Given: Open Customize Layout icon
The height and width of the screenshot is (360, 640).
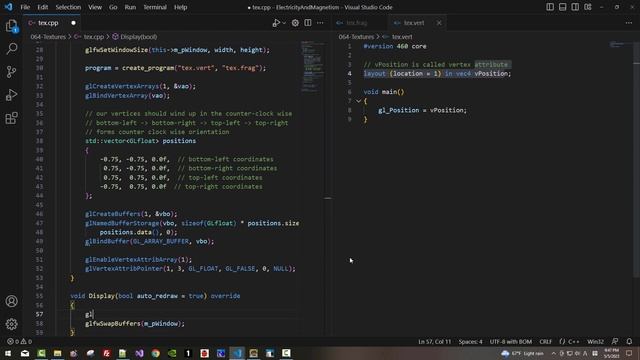Looking at the screenshot, I should pyautogui.click(x=588, y=7).
